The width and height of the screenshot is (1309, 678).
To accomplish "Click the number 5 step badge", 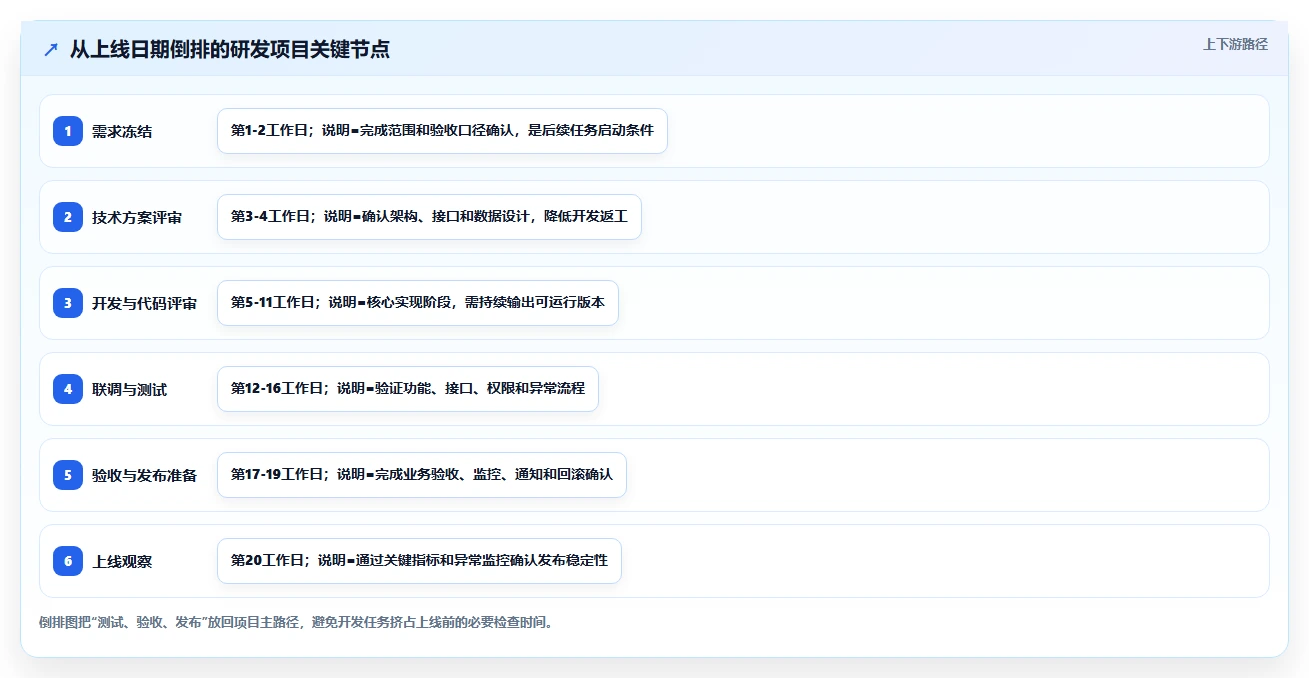I will (68, 474).
